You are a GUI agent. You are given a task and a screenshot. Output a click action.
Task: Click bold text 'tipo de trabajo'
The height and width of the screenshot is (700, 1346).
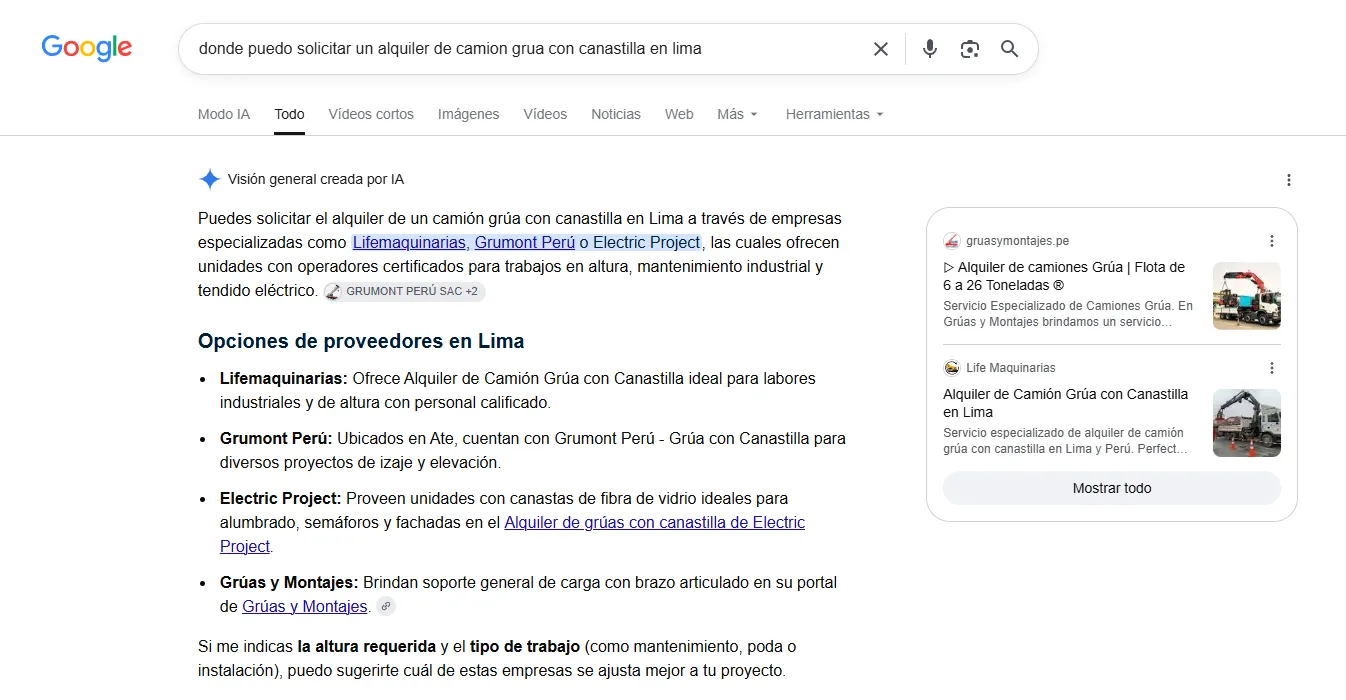[526, 646]
